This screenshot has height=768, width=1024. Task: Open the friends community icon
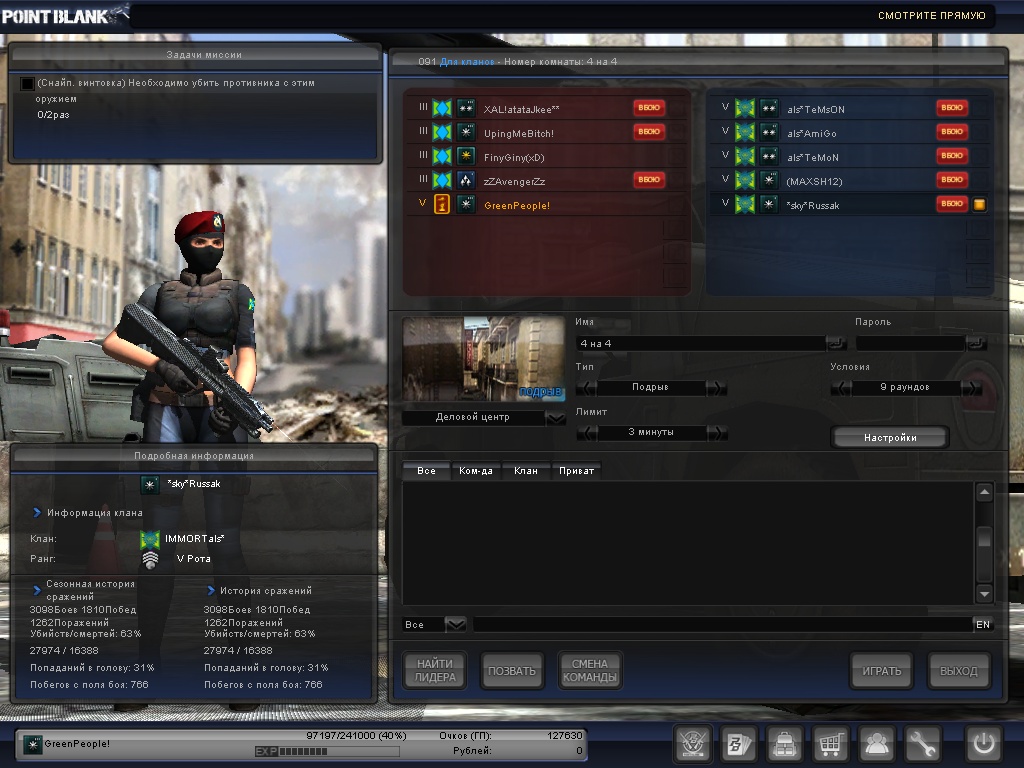coord(877,745)
